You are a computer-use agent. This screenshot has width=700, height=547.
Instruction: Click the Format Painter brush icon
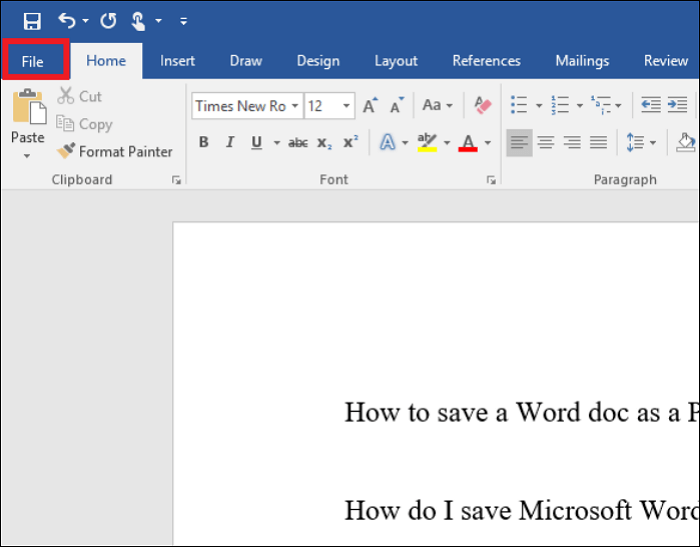coord(66,152)
